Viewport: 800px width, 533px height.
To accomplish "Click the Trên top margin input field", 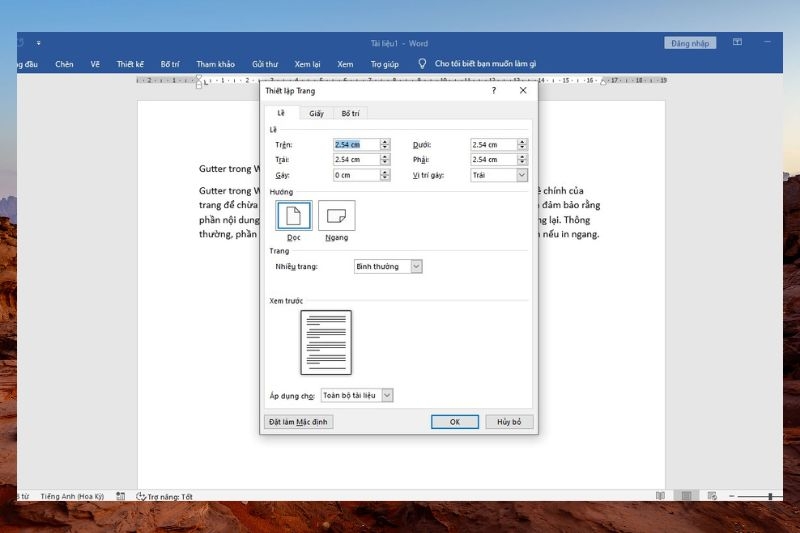I will point(356,145).
